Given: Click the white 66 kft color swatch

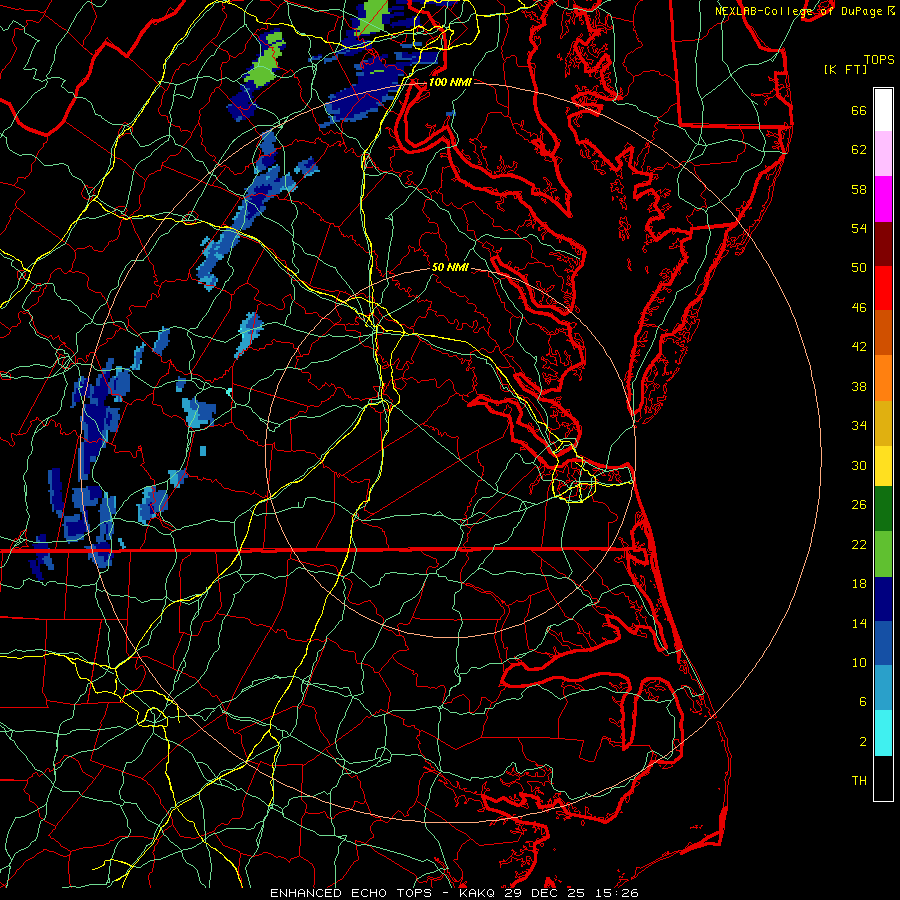Looking at the screenshot, I should tap(883, 110).
